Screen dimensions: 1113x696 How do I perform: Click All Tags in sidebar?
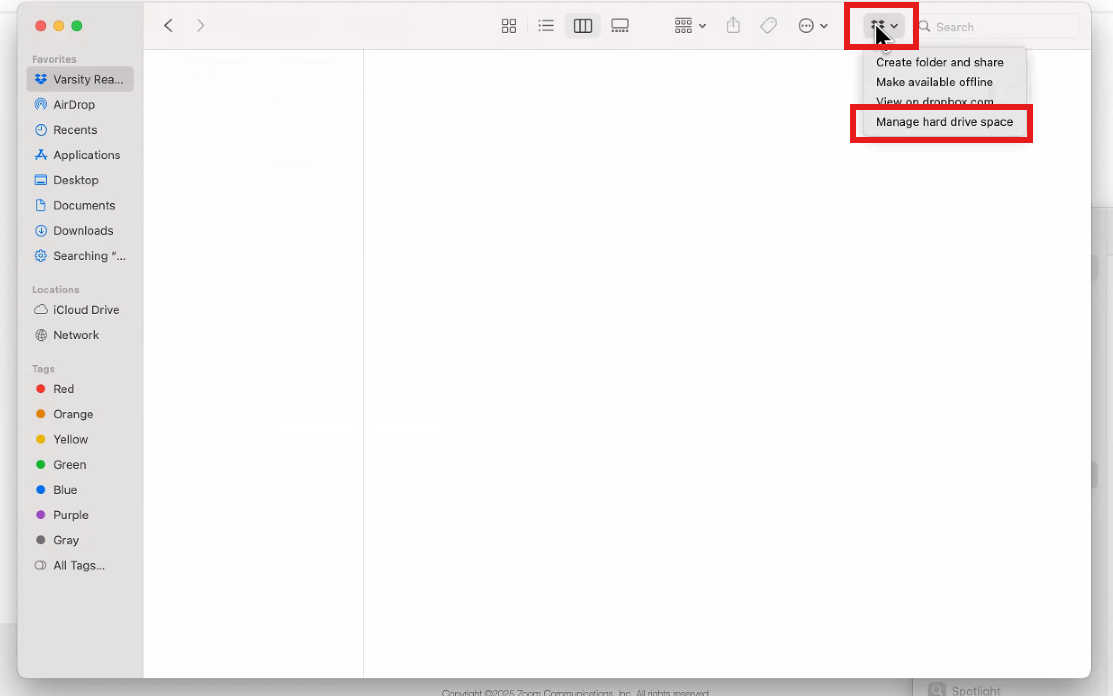point(78,566)
